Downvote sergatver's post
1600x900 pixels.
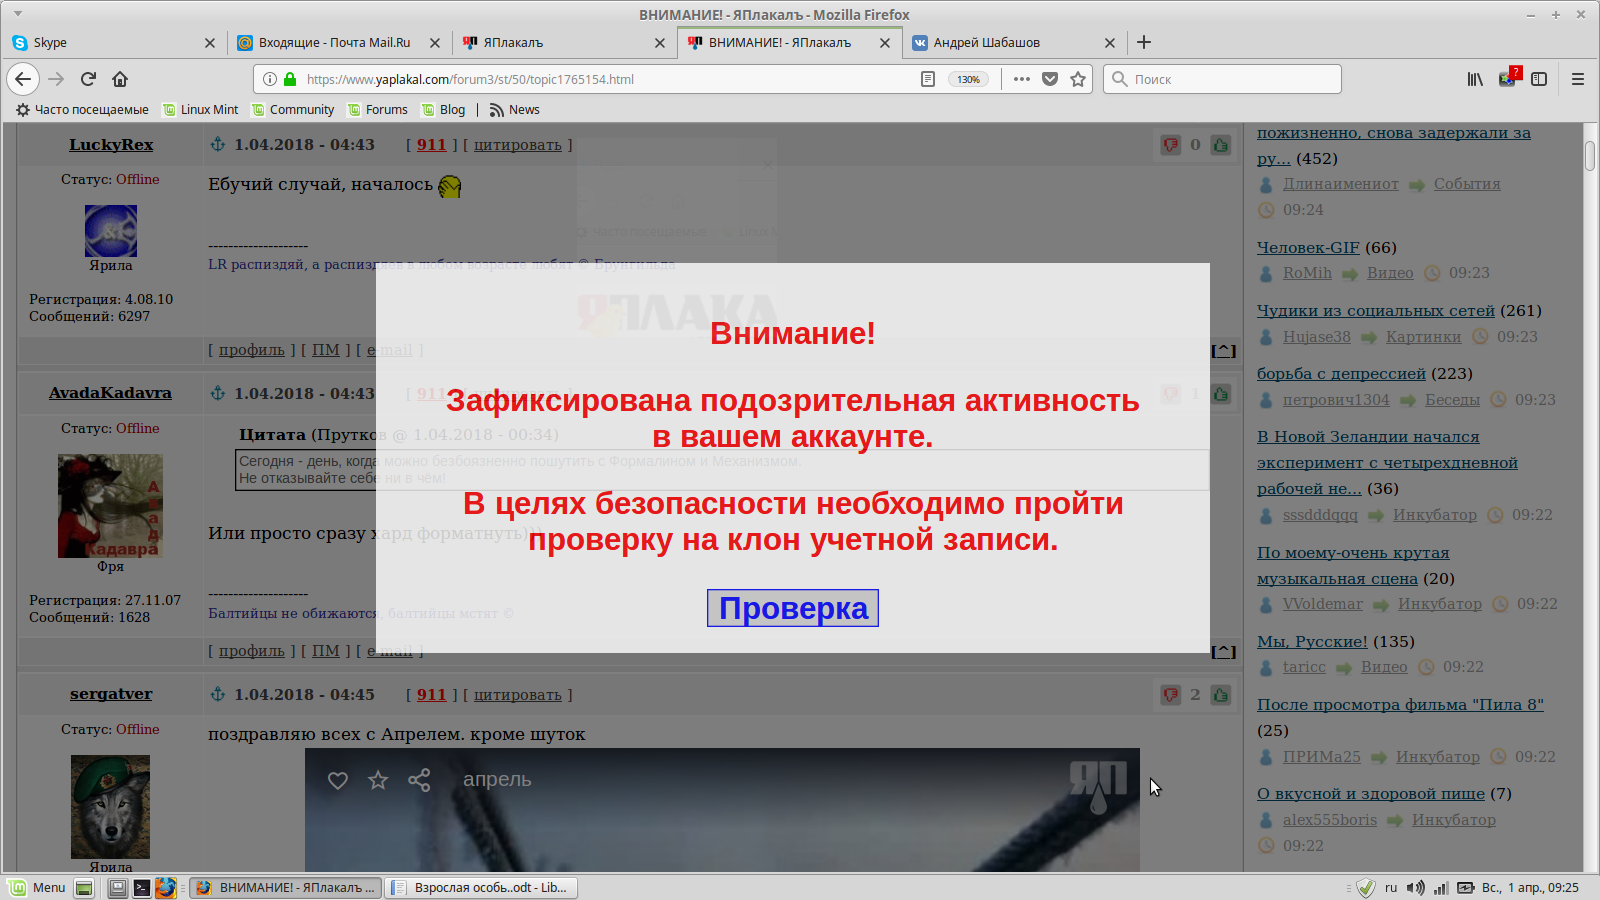tap(1170, 695)
